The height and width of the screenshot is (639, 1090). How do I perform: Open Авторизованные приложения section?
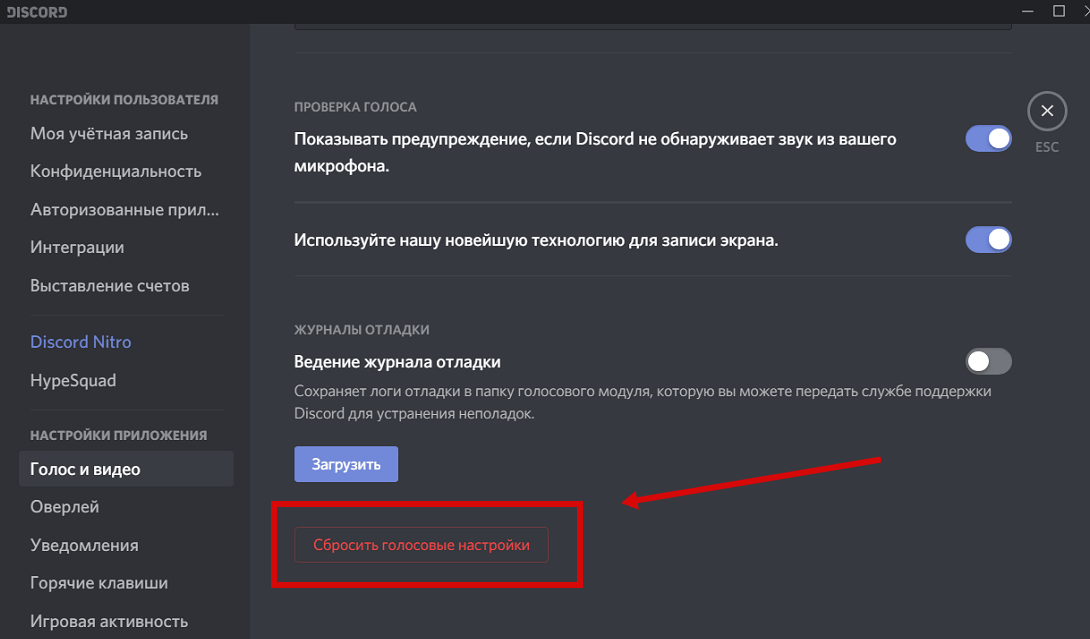pyautogui.click(x=124, y=210)
